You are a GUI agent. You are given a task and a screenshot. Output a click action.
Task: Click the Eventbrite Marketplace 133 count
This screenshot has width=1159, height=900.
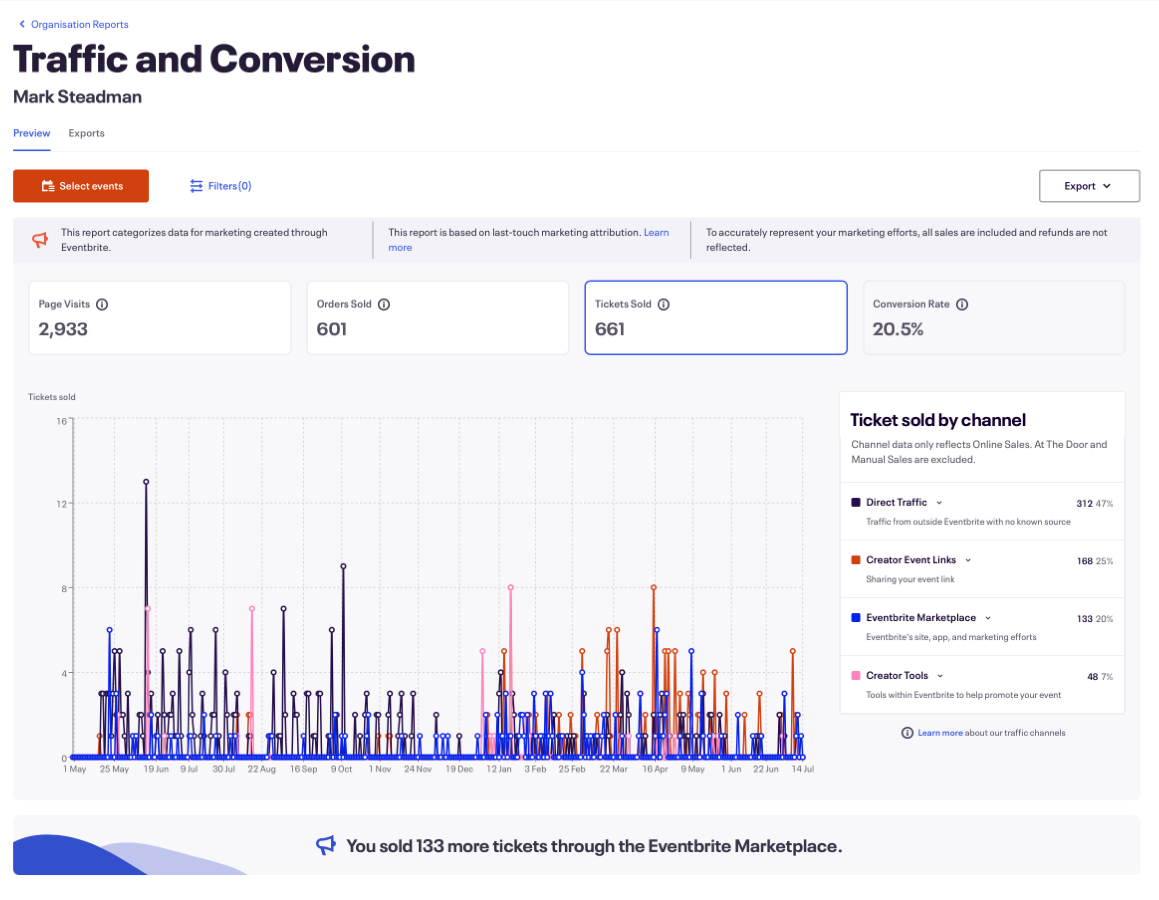coord(1085,619)
